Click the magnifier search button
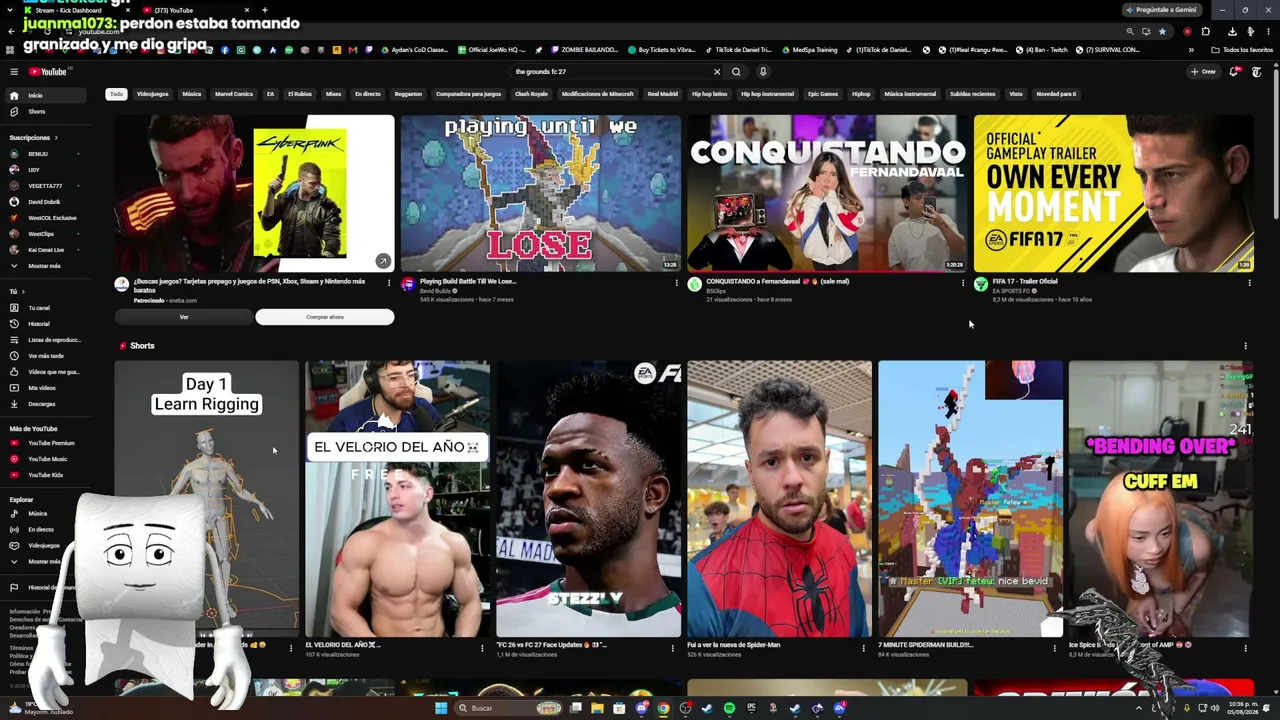Screen dimensions: 1280x720 pos(736,72)
